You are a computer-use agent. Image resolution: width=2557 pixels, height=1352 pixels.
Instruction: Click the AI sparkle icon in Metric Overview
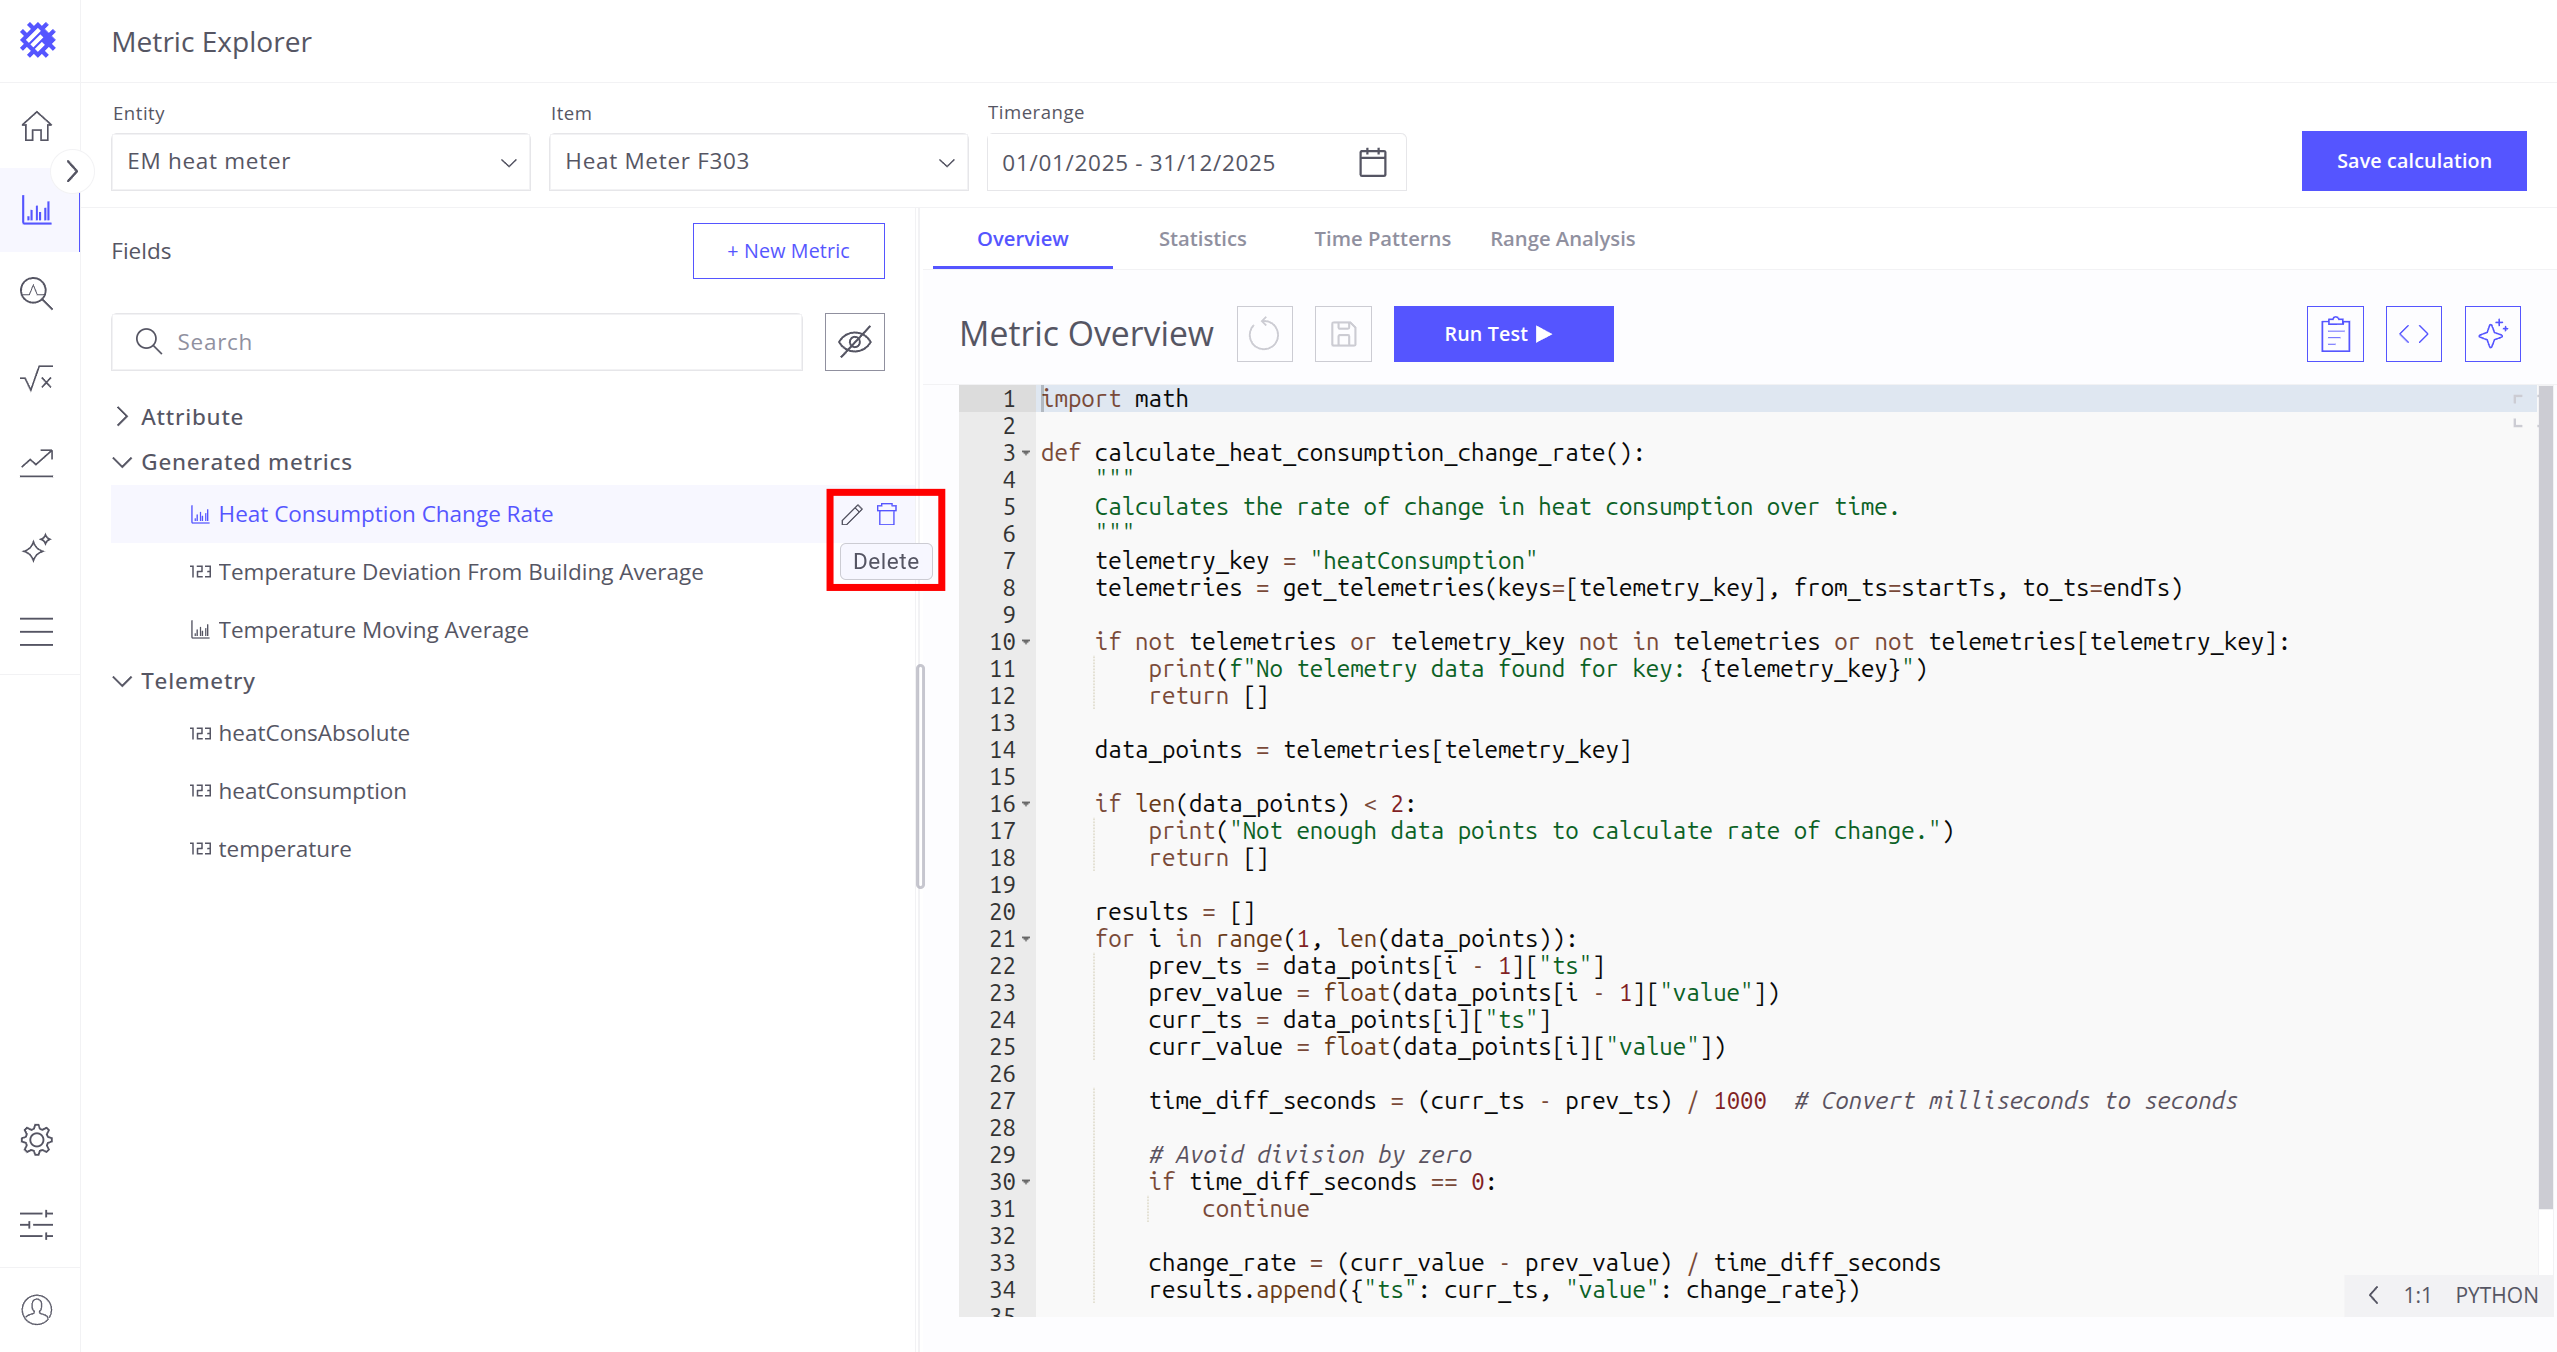point(2492,334)
